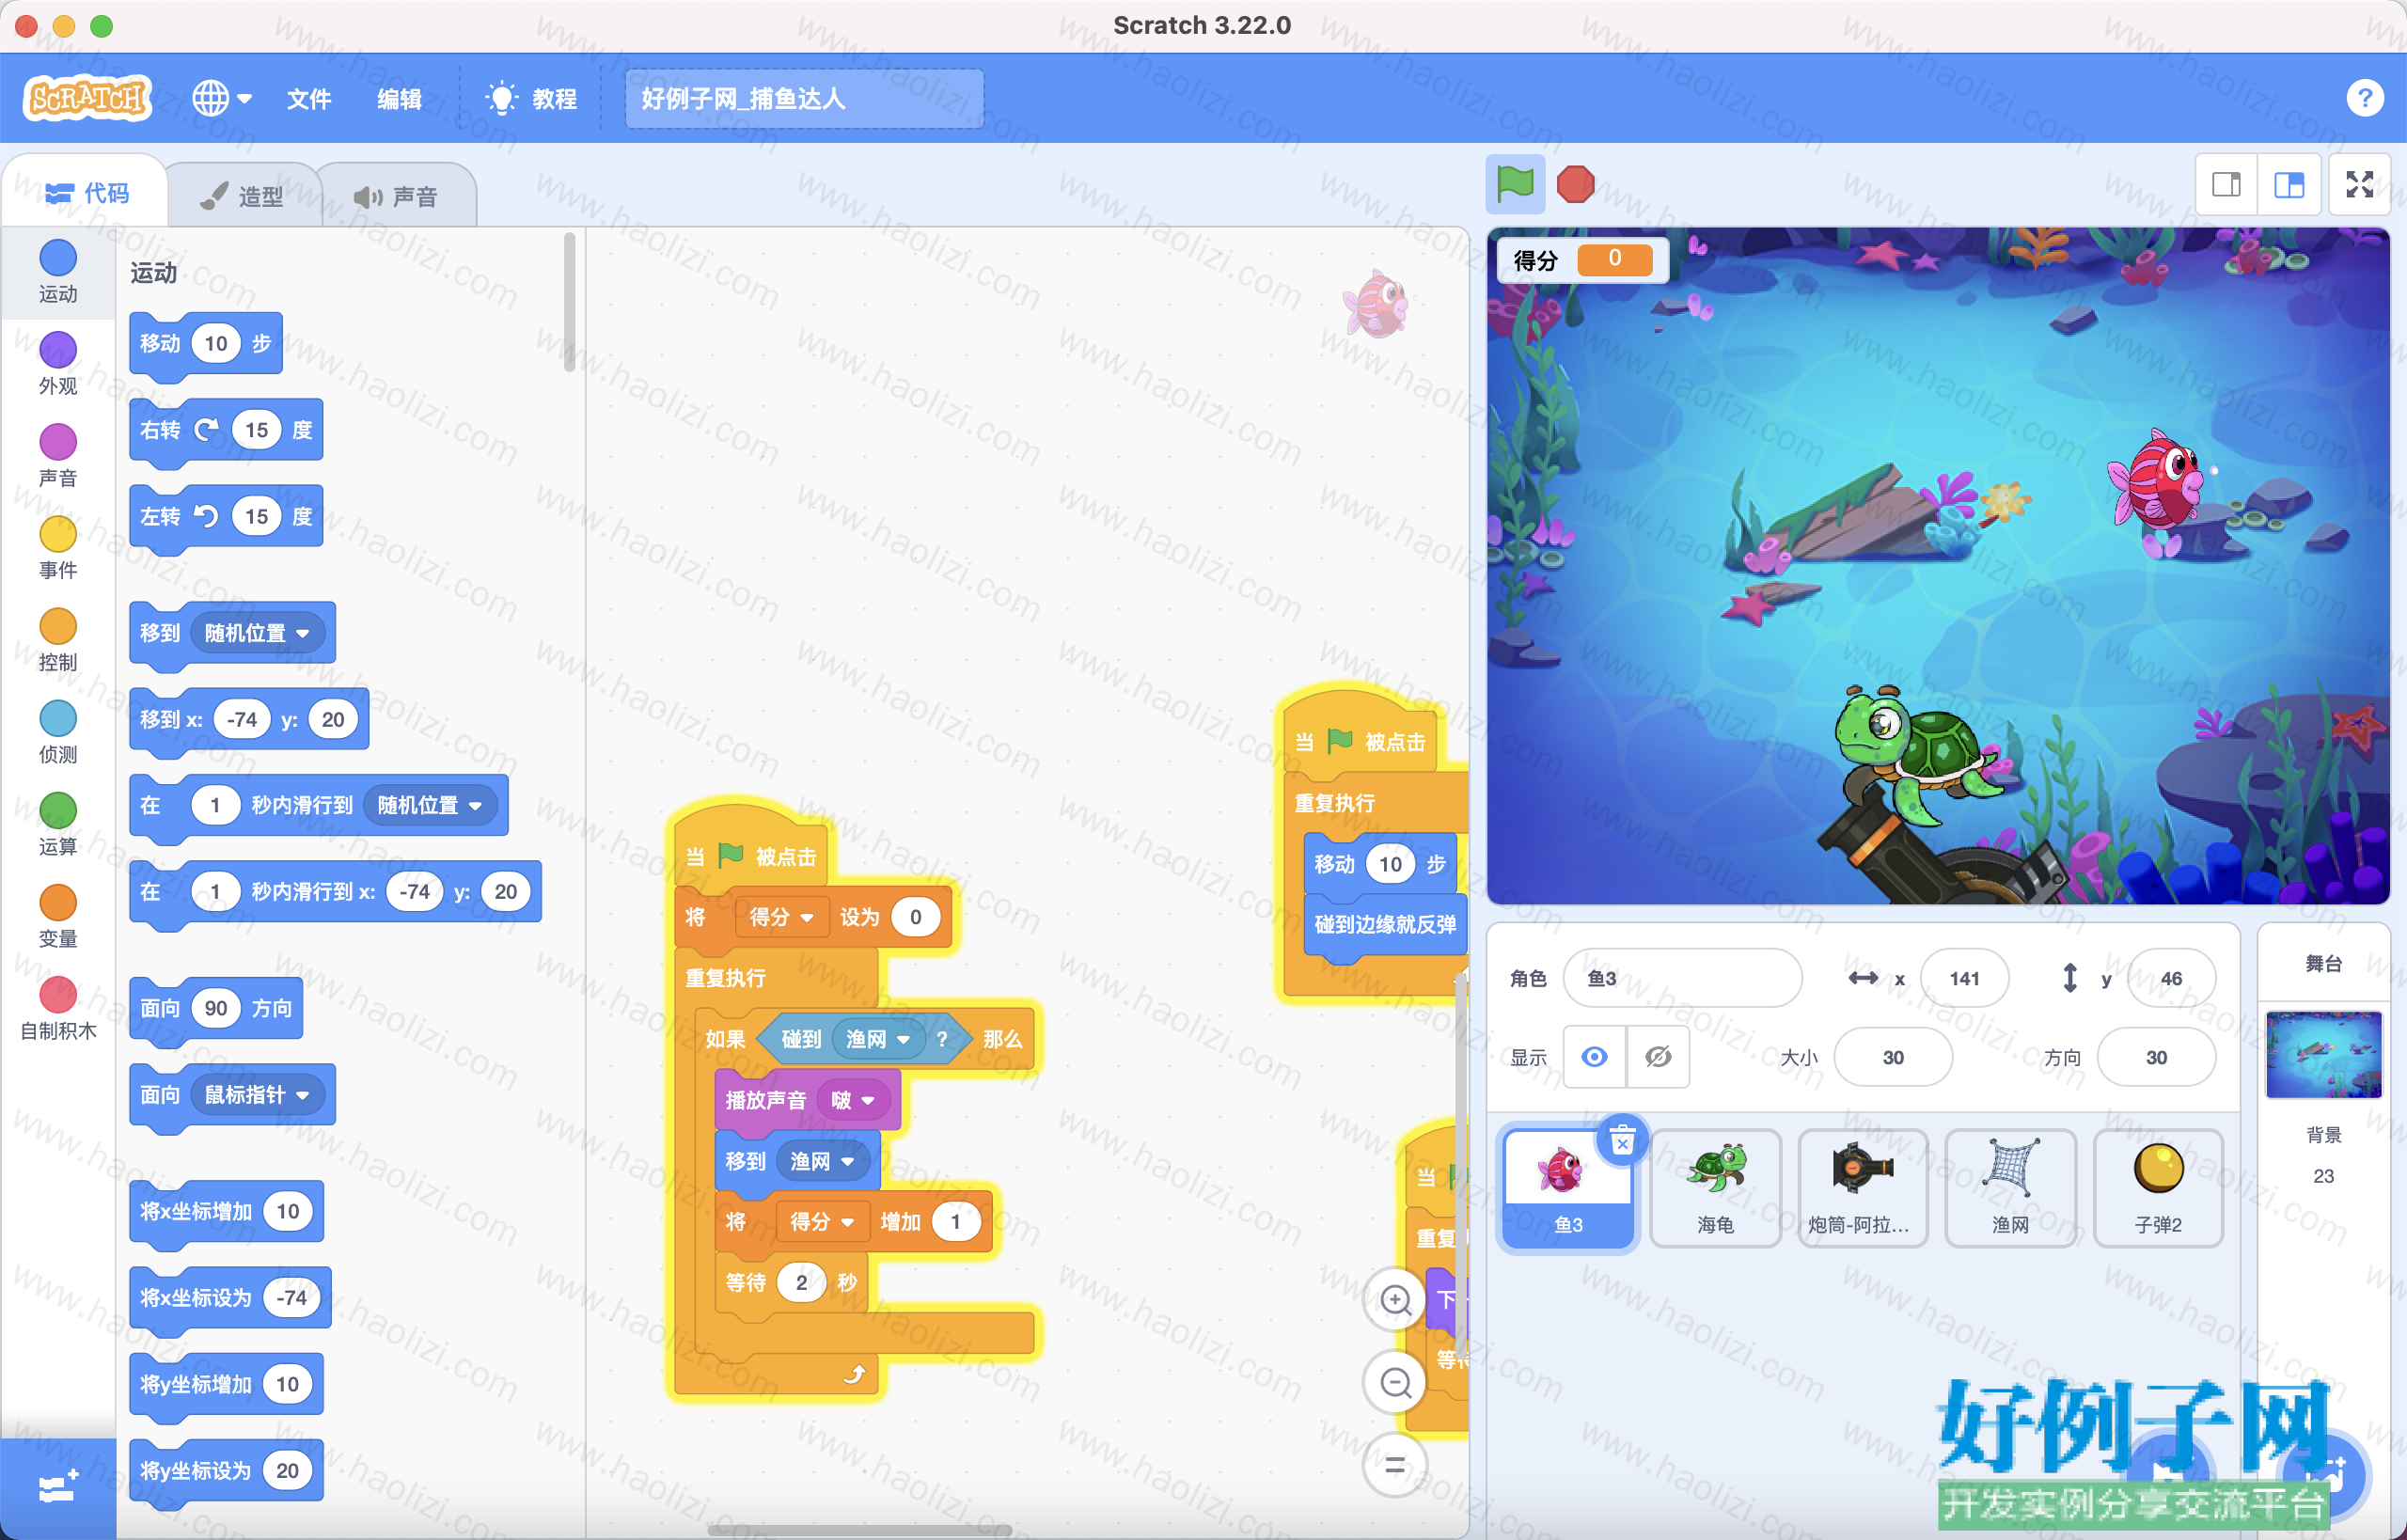Click the green flag to start project
The image size is (2407, 1540).
click(x=1514, y=184)
